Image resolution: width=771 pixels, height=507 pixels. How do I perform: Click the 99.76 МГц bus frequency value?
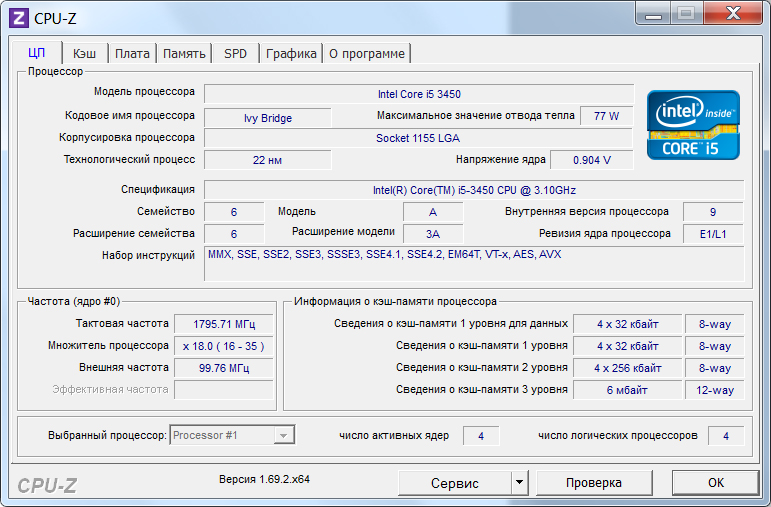[x=224, y=368]
